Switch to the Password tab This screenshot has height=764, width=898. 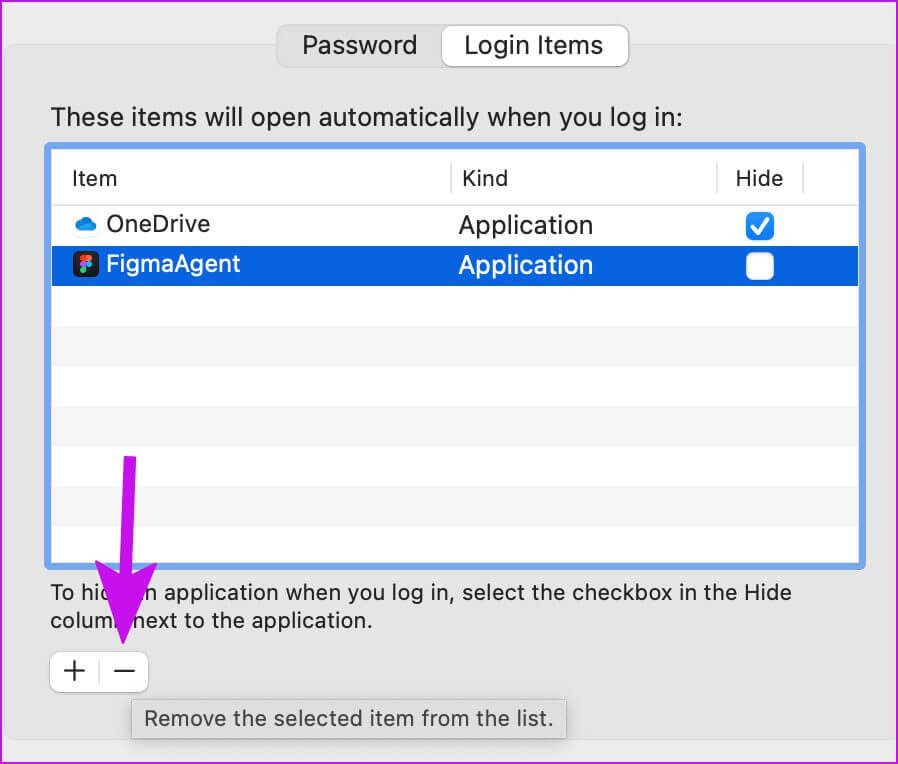click(x=360, y=45)
